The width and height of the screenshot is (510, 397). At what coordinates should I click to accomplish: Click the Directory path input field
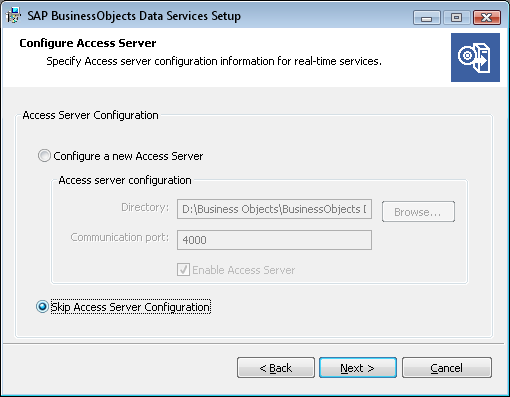(274, 209)
